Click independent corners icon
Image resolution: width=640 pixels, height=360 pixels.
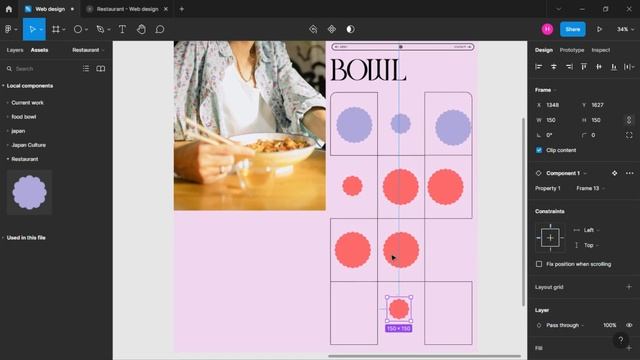point(629,135)
